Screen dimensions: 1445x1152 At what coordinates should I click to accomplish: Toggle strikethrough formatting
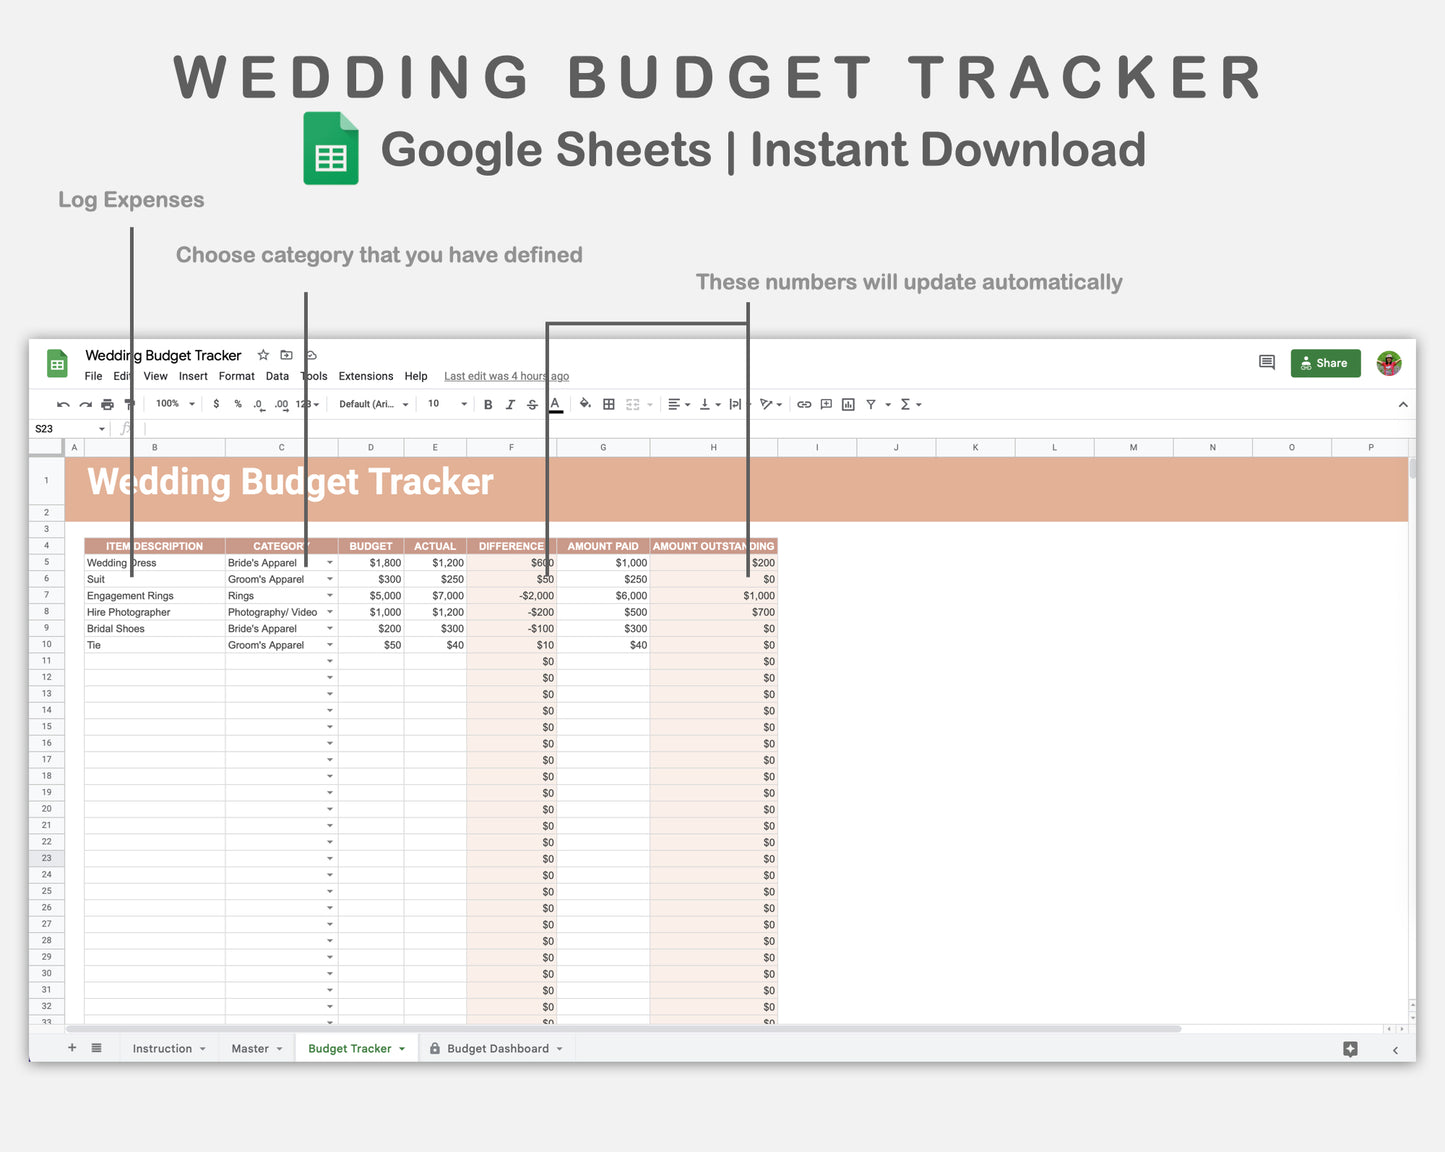coord(533,404)
